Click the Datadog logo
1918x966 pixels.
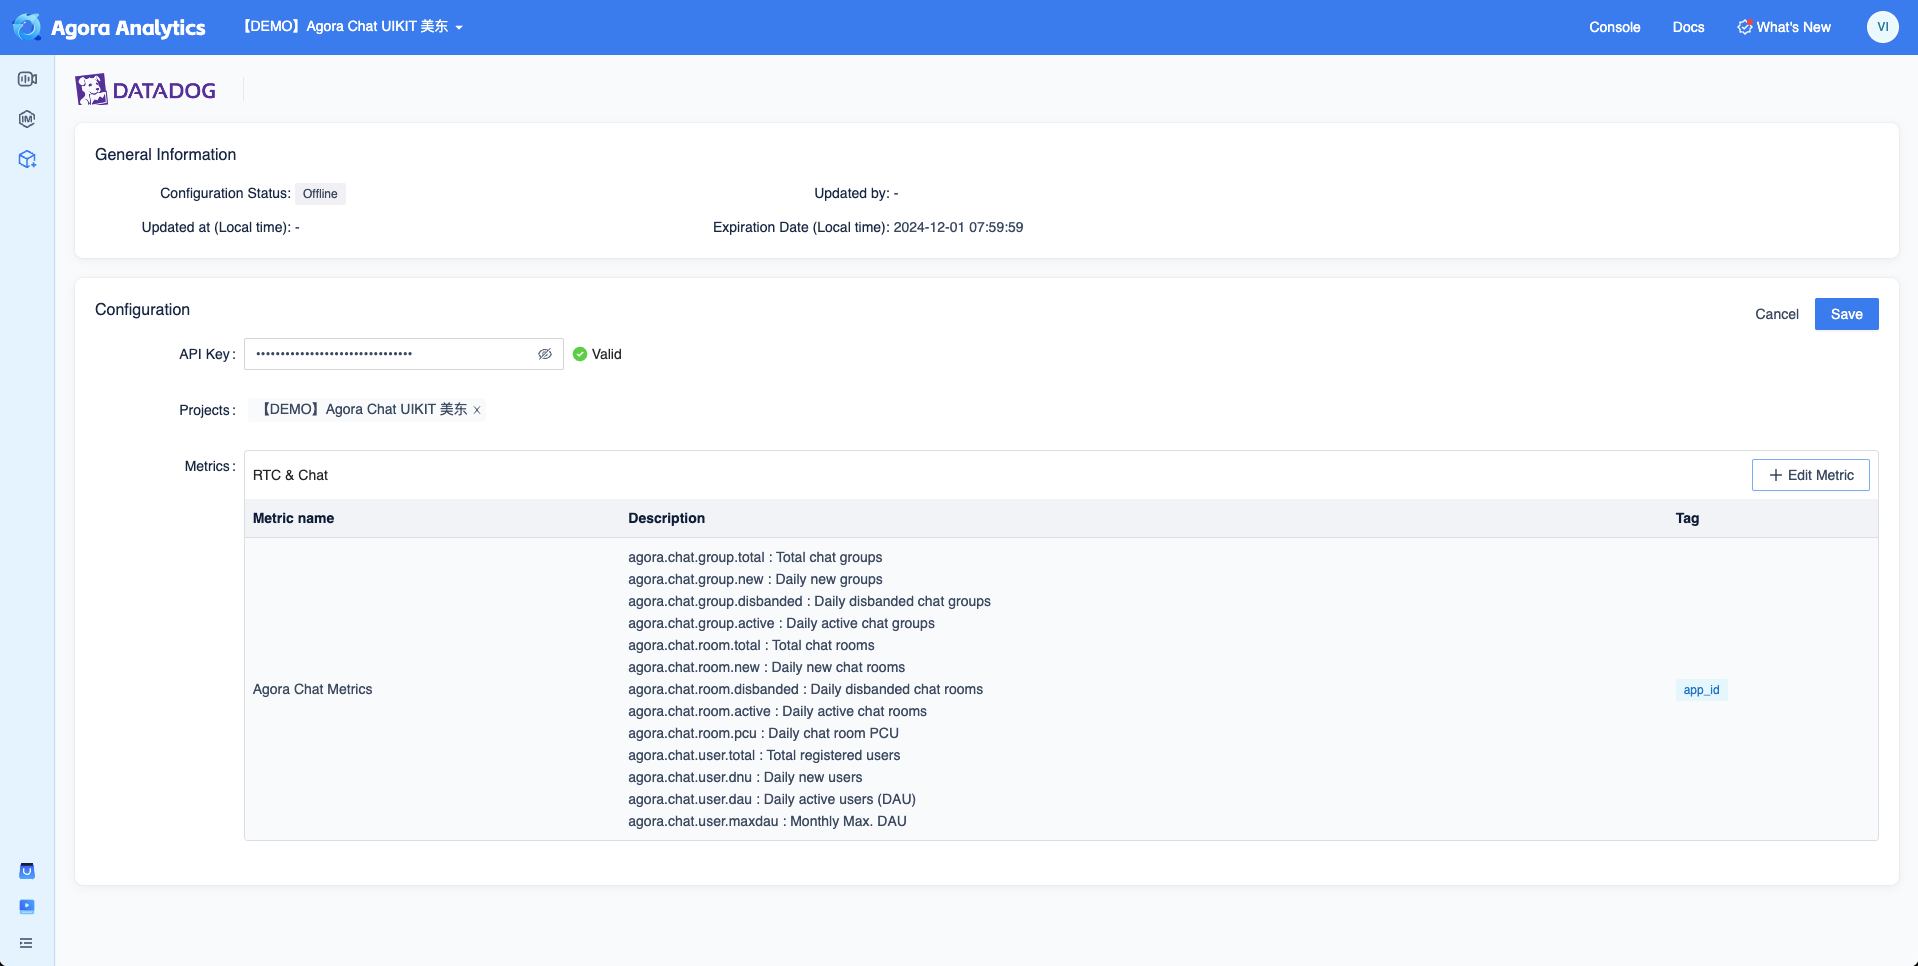point(146,90)
